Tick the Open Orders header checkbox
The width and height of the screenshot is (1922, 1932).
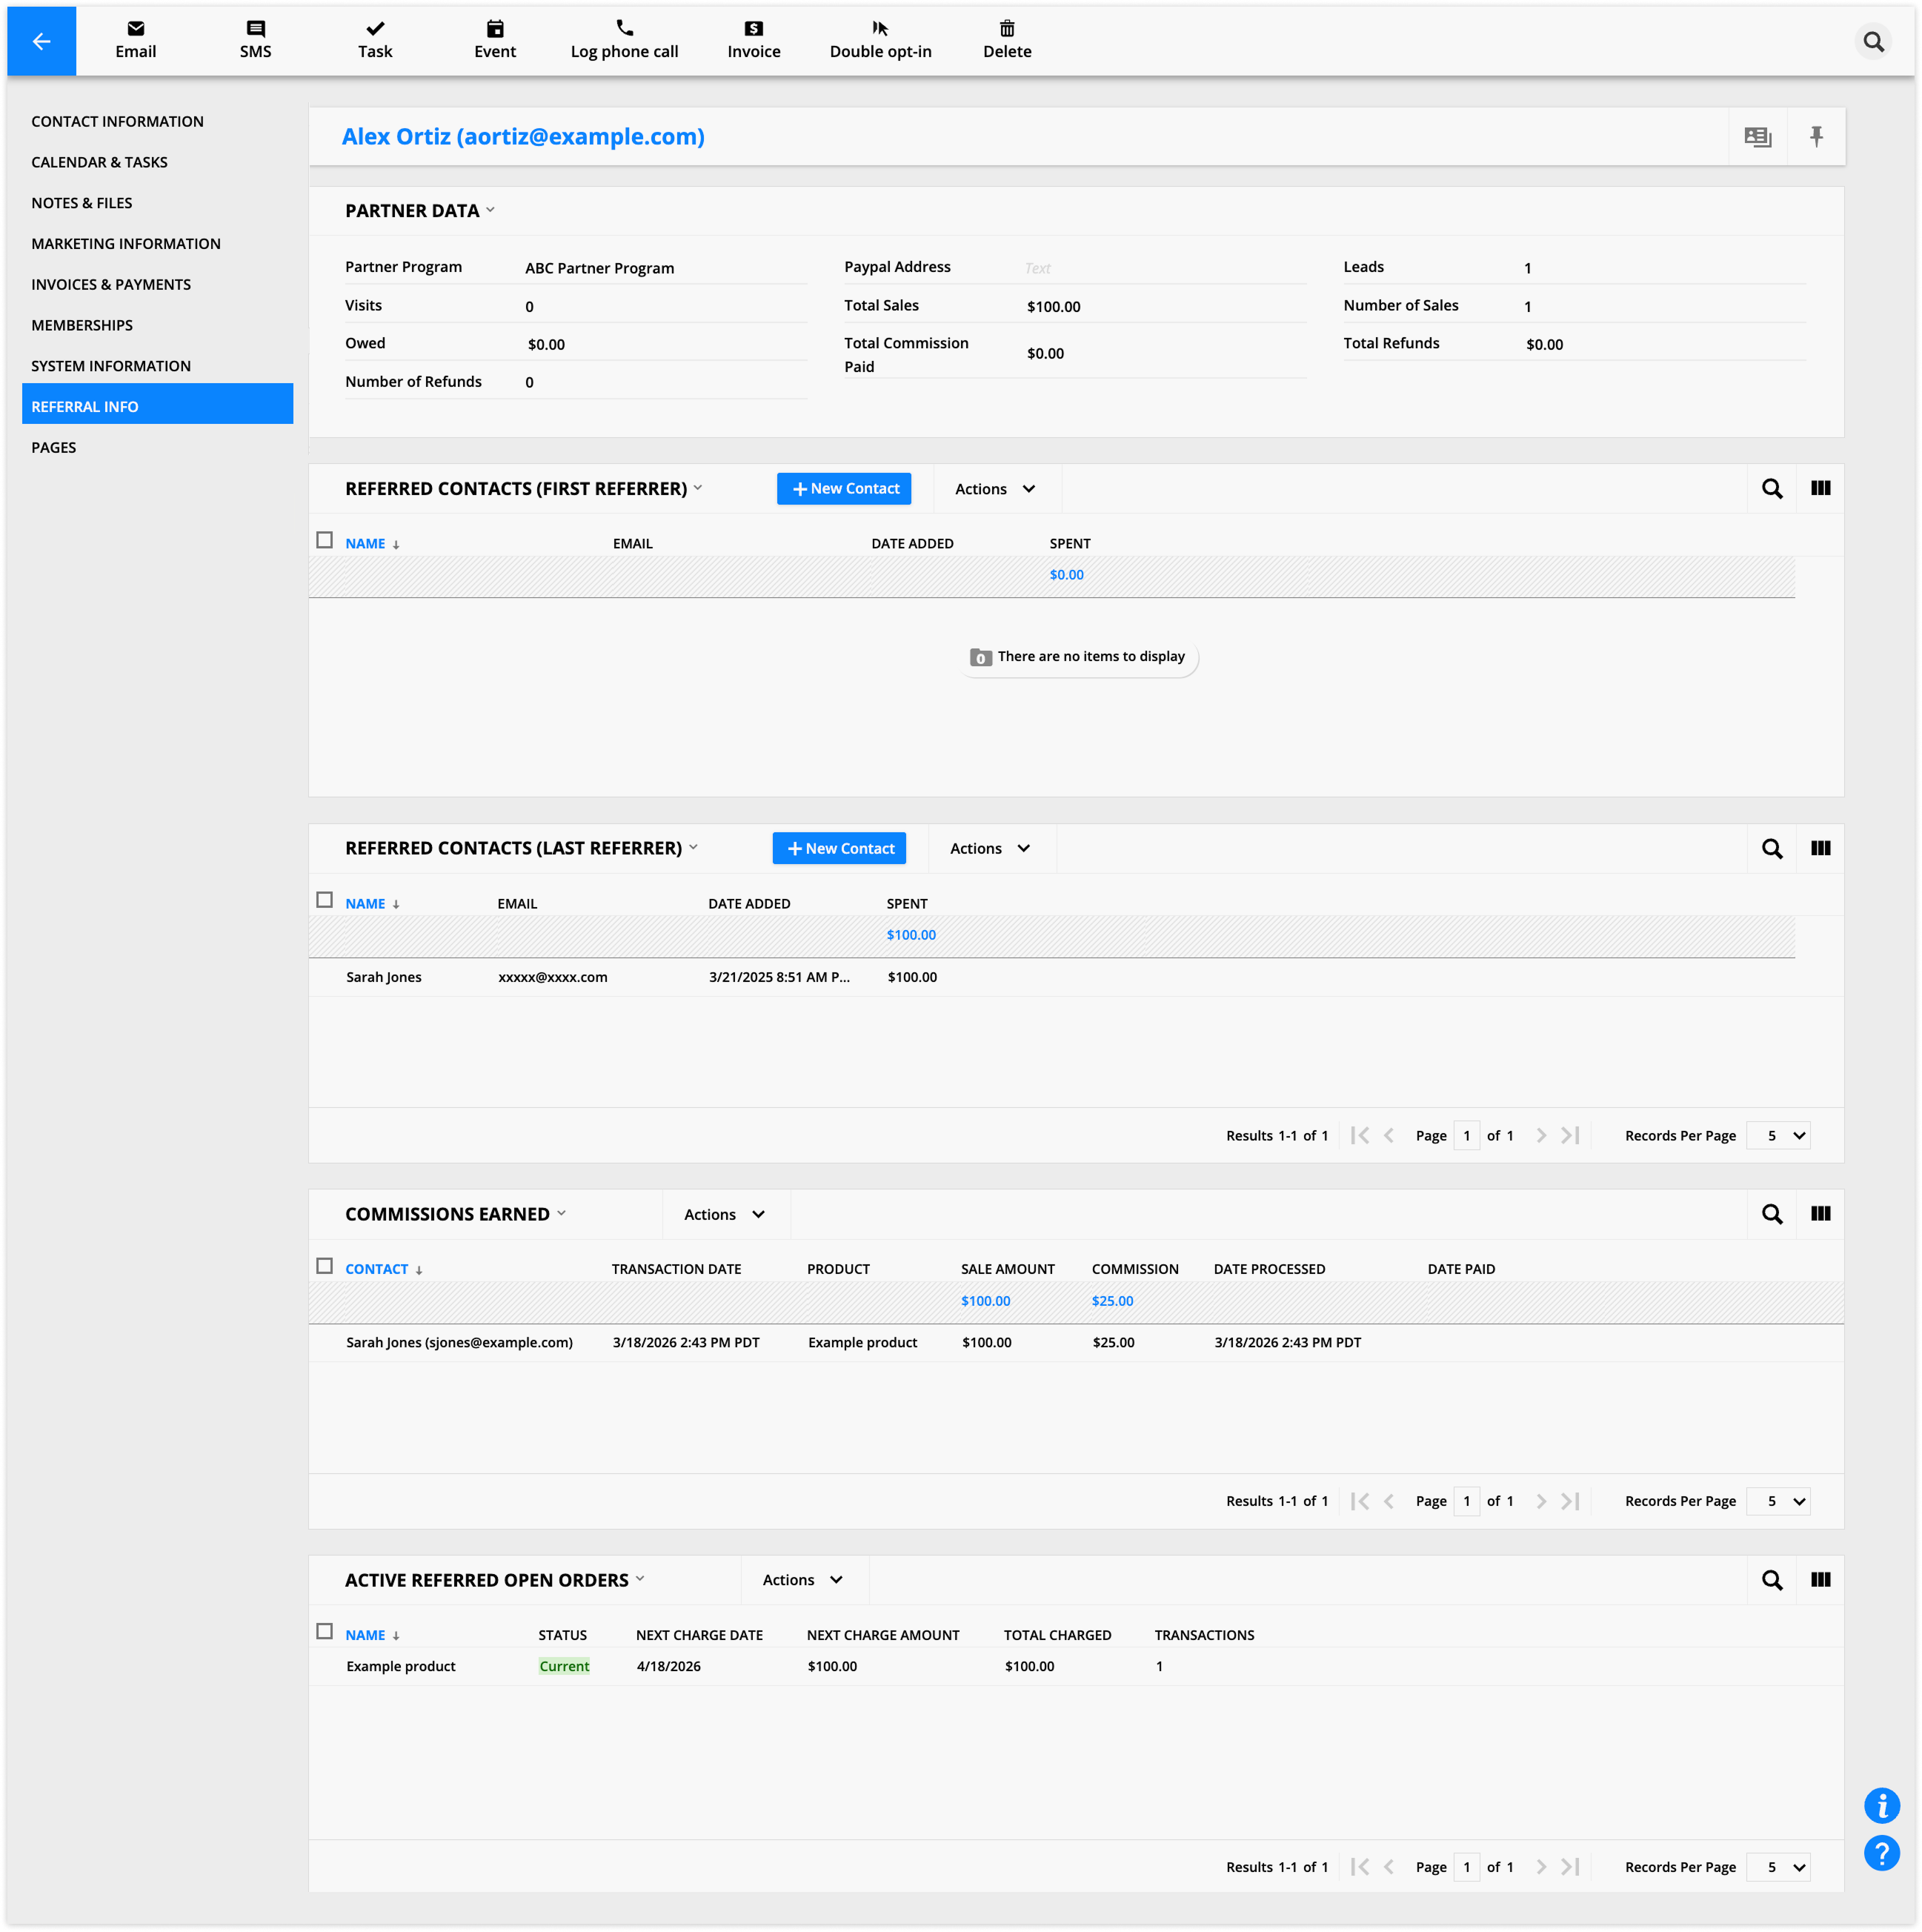(324, 1632)
